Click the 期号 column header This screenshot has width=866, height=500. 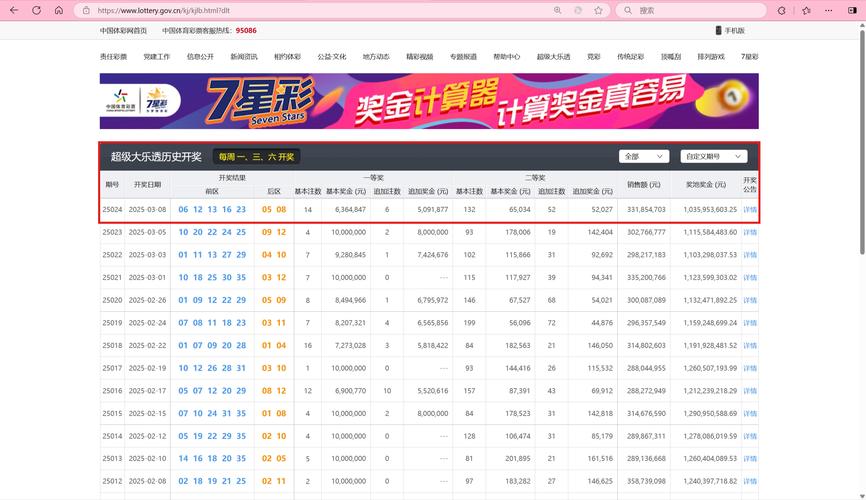(112, 185)
